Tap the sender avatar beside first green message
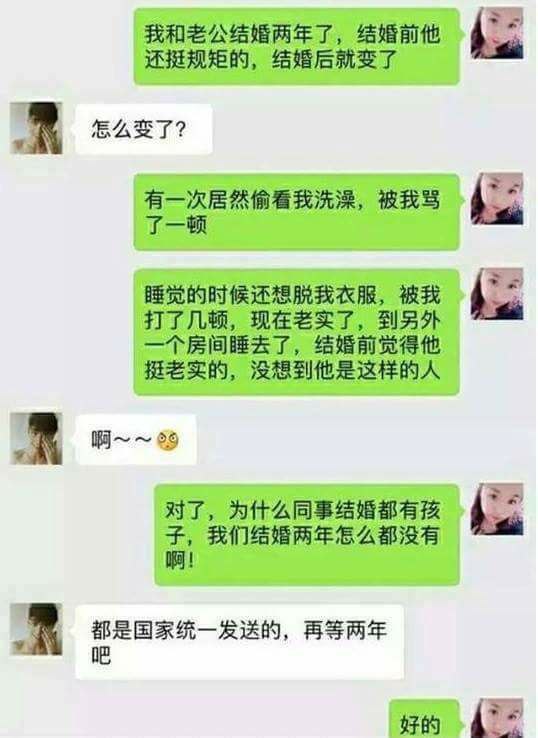The width and height of the screenshot is (538, 738). 497,33
